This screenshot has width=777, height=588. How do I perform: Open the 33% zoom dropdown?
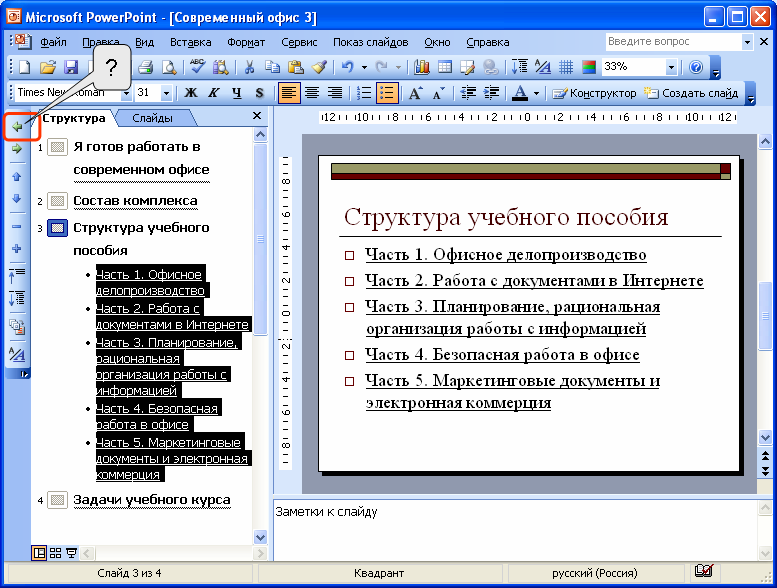tap(671, 67)
